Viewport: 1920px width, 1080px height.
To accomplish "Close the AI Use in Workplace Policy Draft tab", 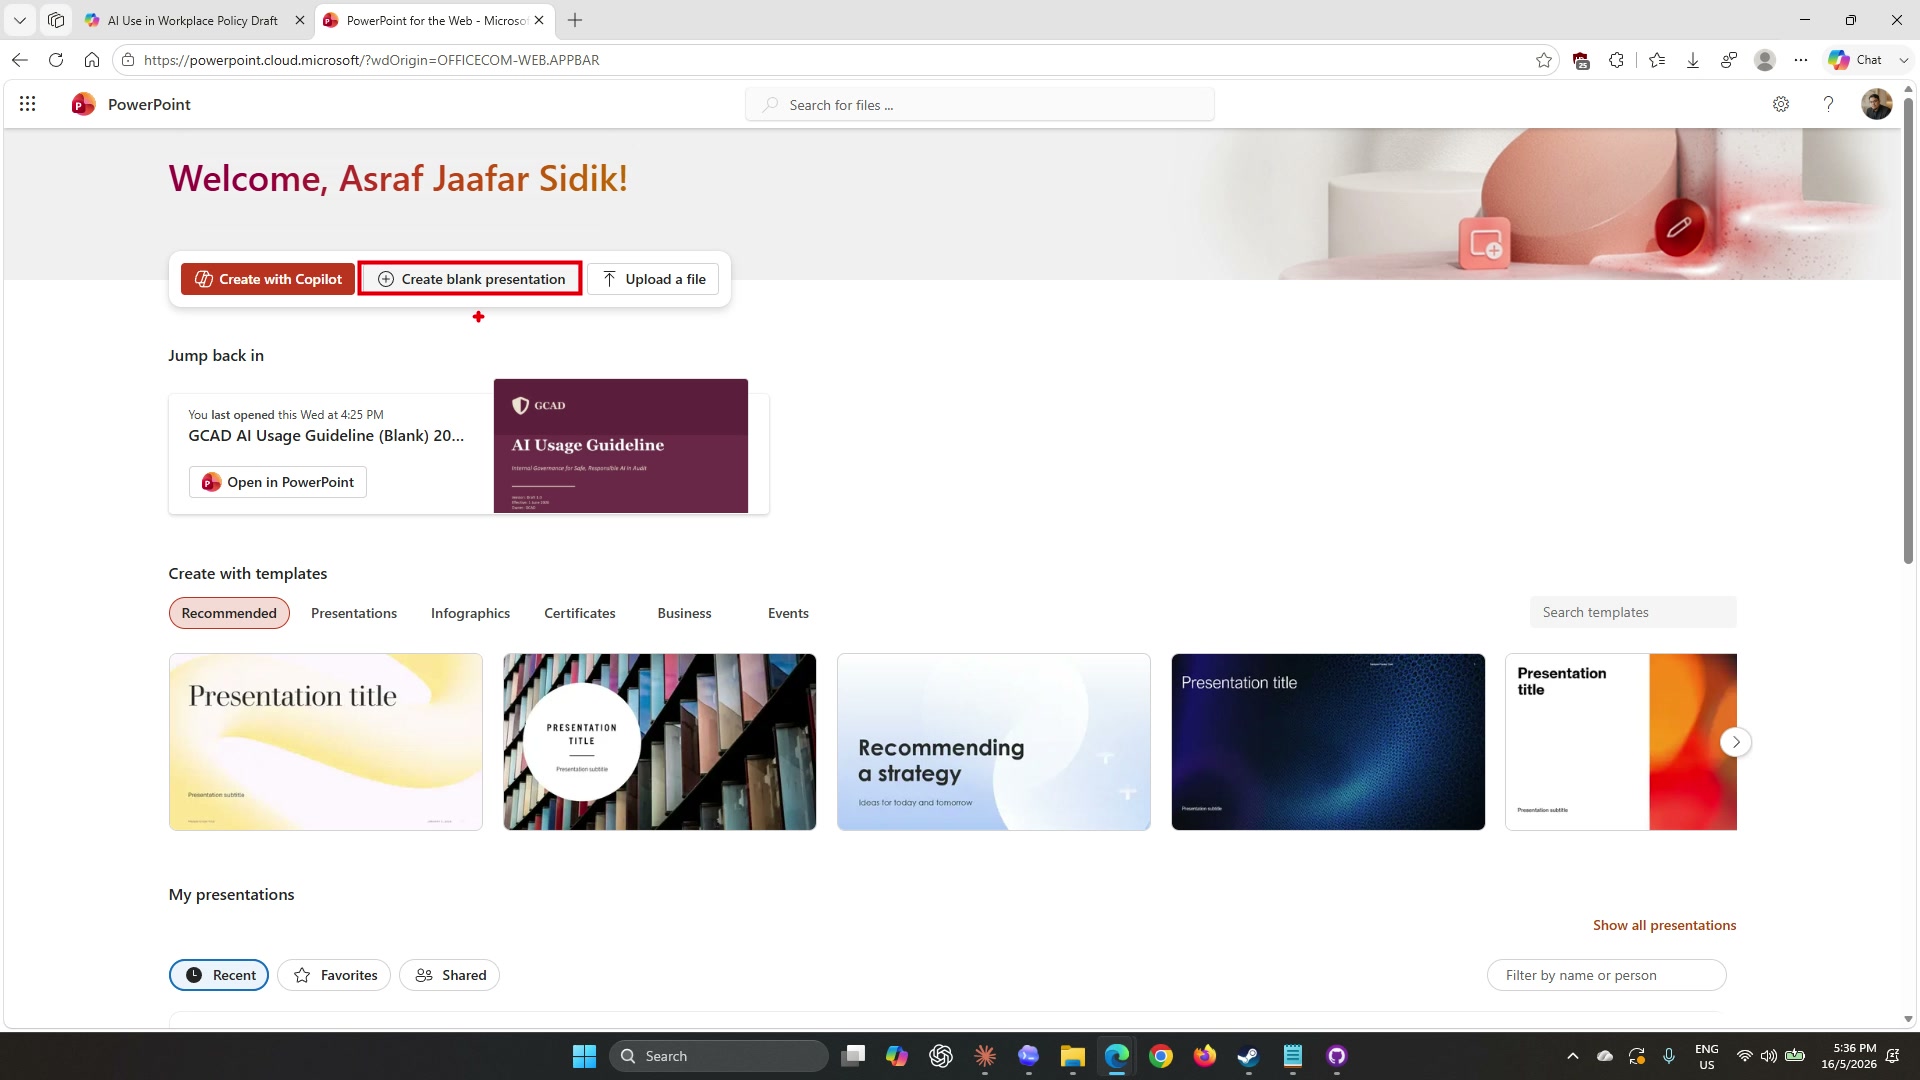I will click(x=299, y=20).
